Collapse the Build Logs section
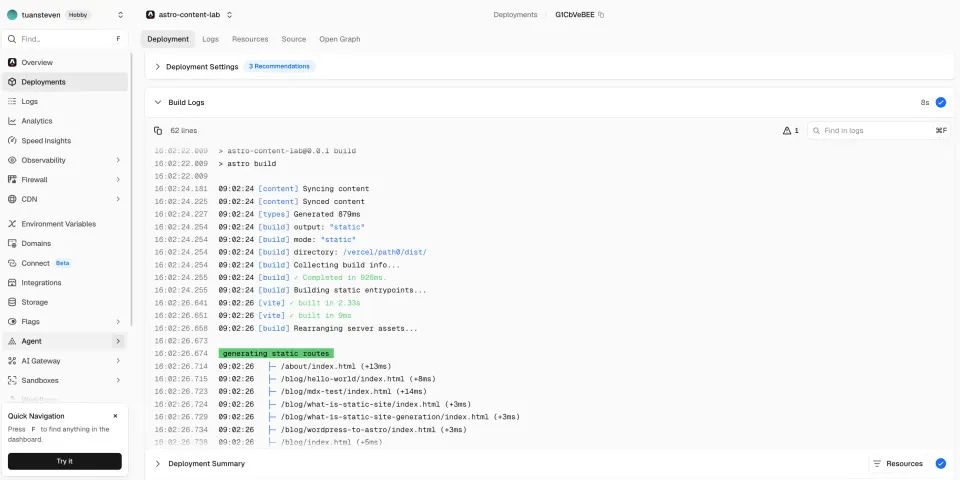 pos(157,102)
